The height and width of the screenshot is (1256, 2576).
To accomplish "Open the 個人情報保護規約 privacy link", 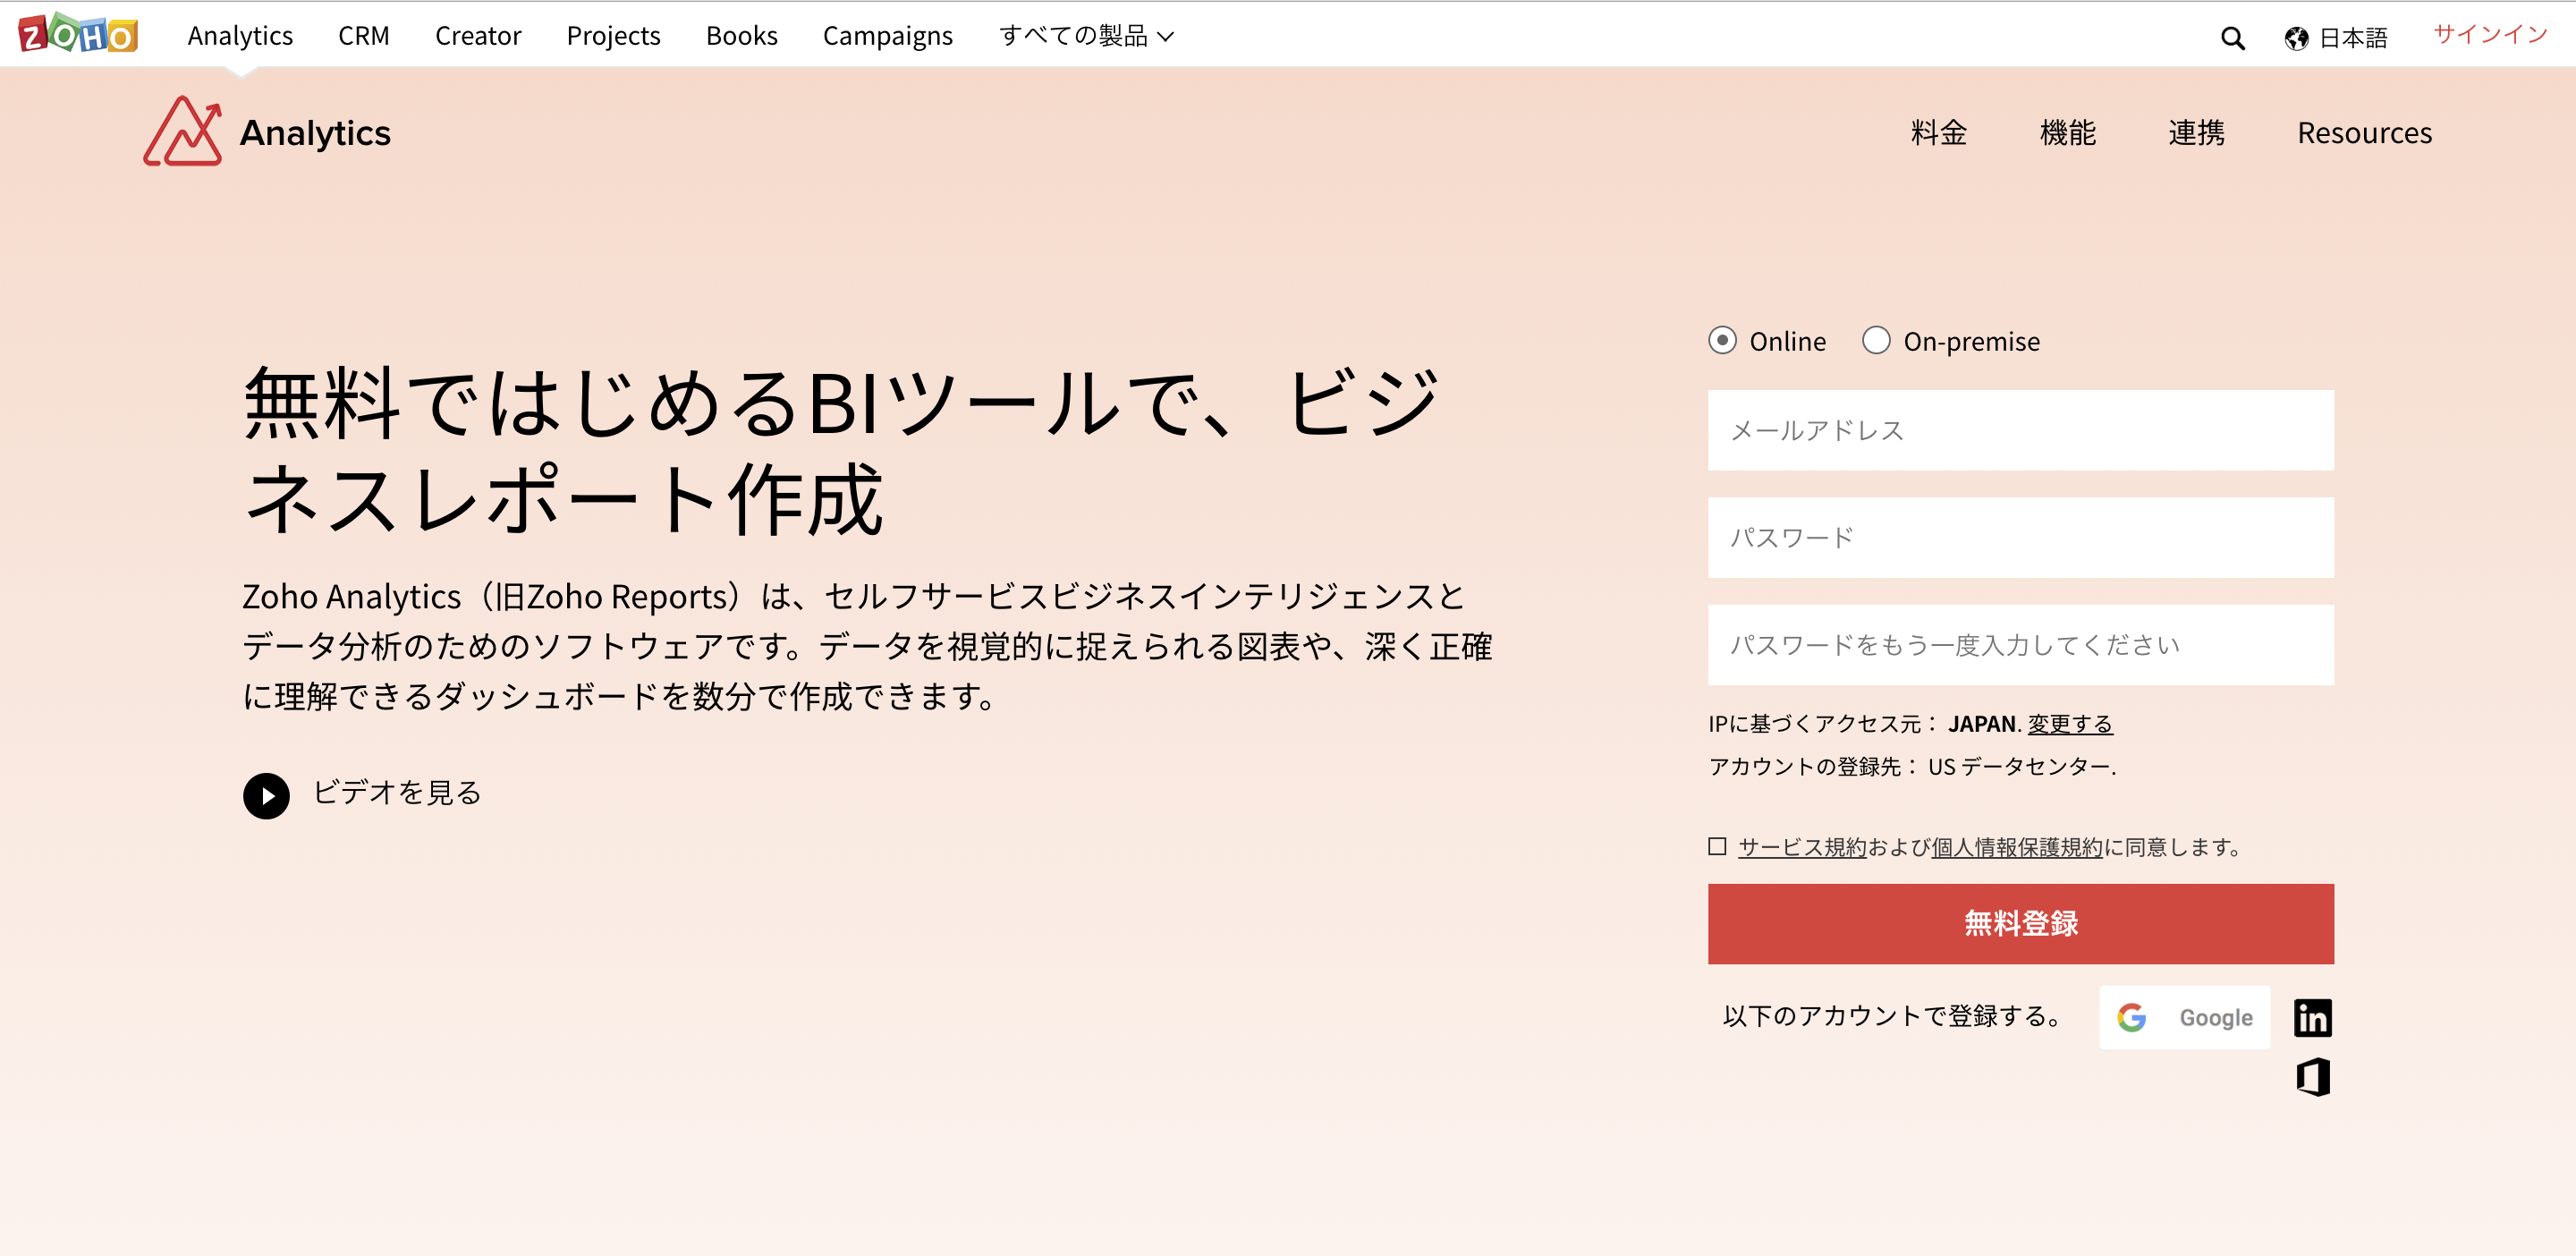I will [x=2017, y=847].
